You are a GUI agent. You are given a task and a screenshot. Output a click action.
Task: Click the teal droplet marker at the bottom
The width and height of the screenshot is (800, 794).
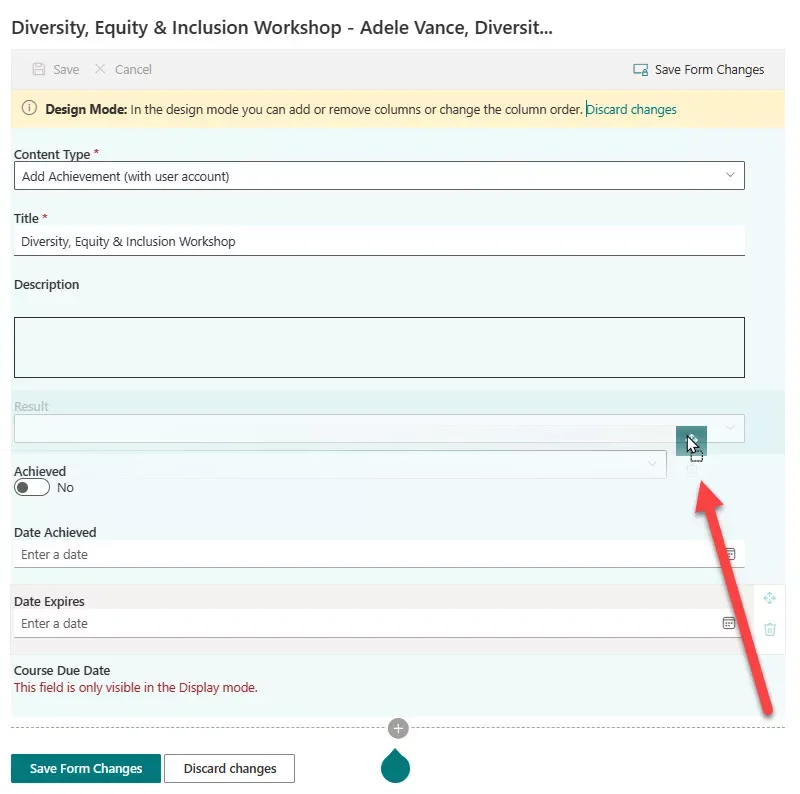click(x=396, y=766)
